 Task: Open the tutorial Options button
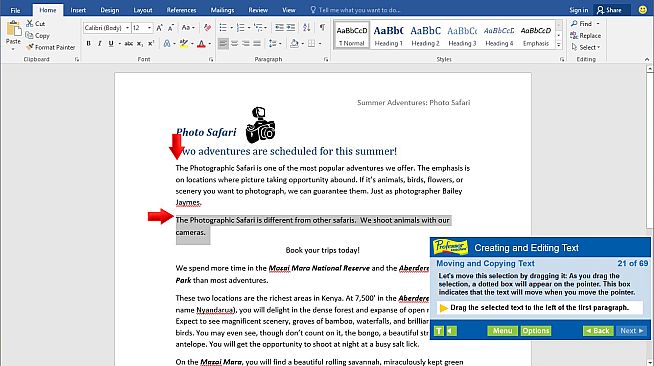tap(536, 331)
